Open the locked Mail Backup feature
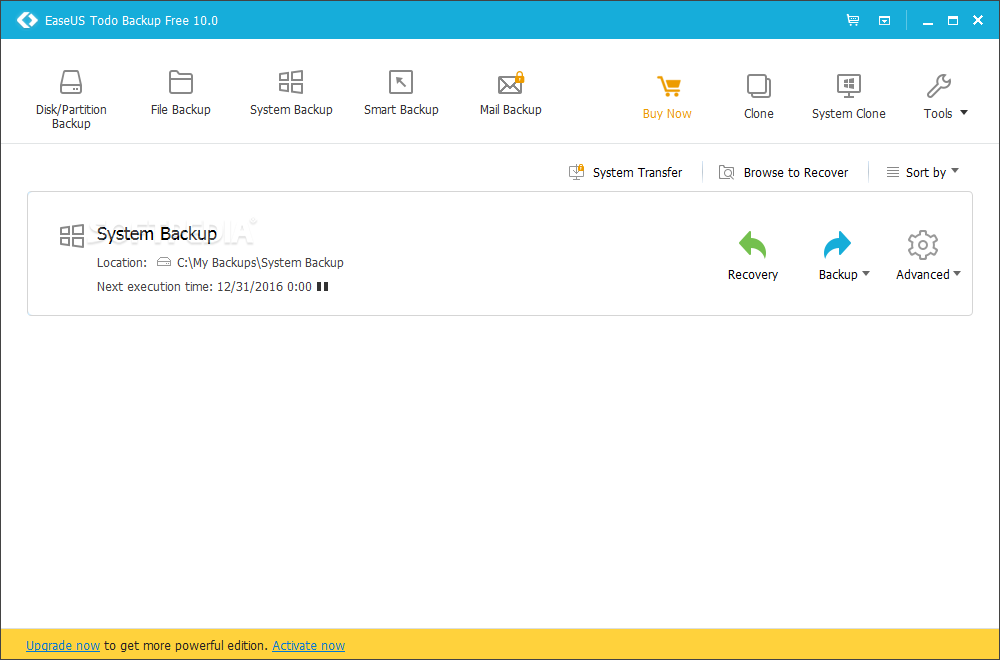Viewport: 1000px width, 660px height. (510, 92)
